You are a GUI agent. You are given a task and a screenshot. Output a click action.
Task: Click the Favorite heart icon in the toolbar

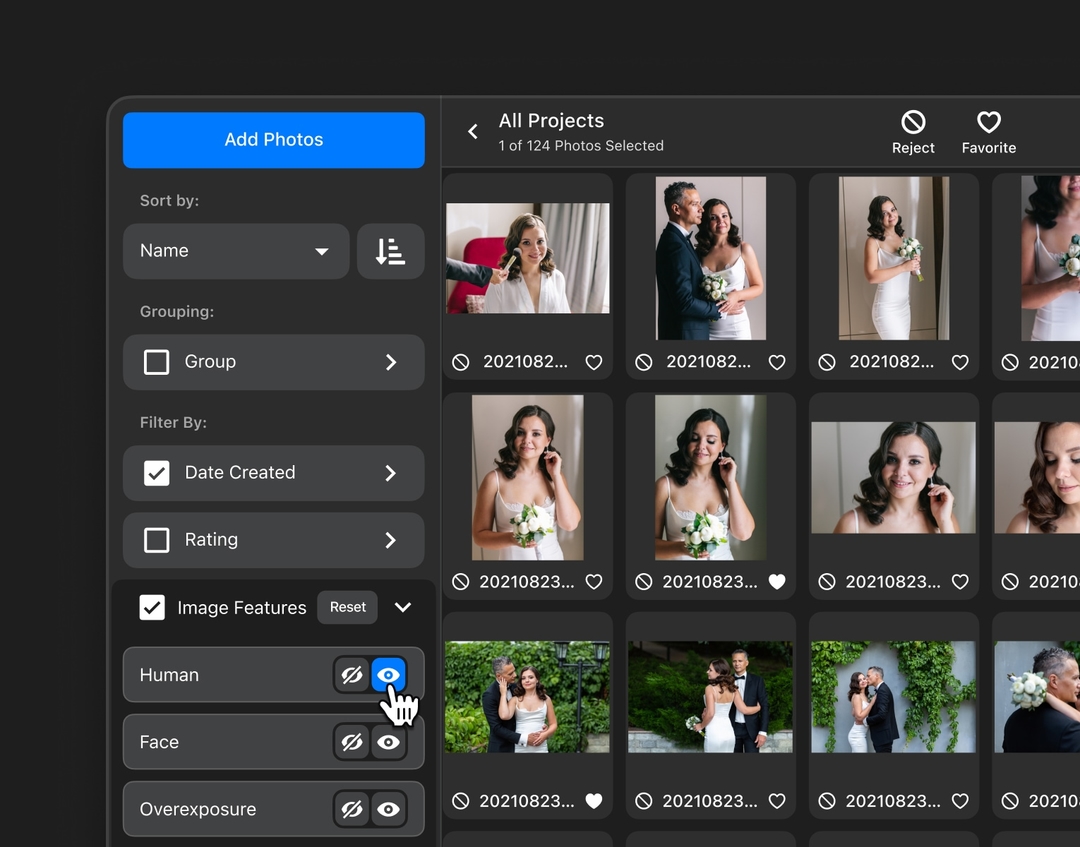coord(988,123)
